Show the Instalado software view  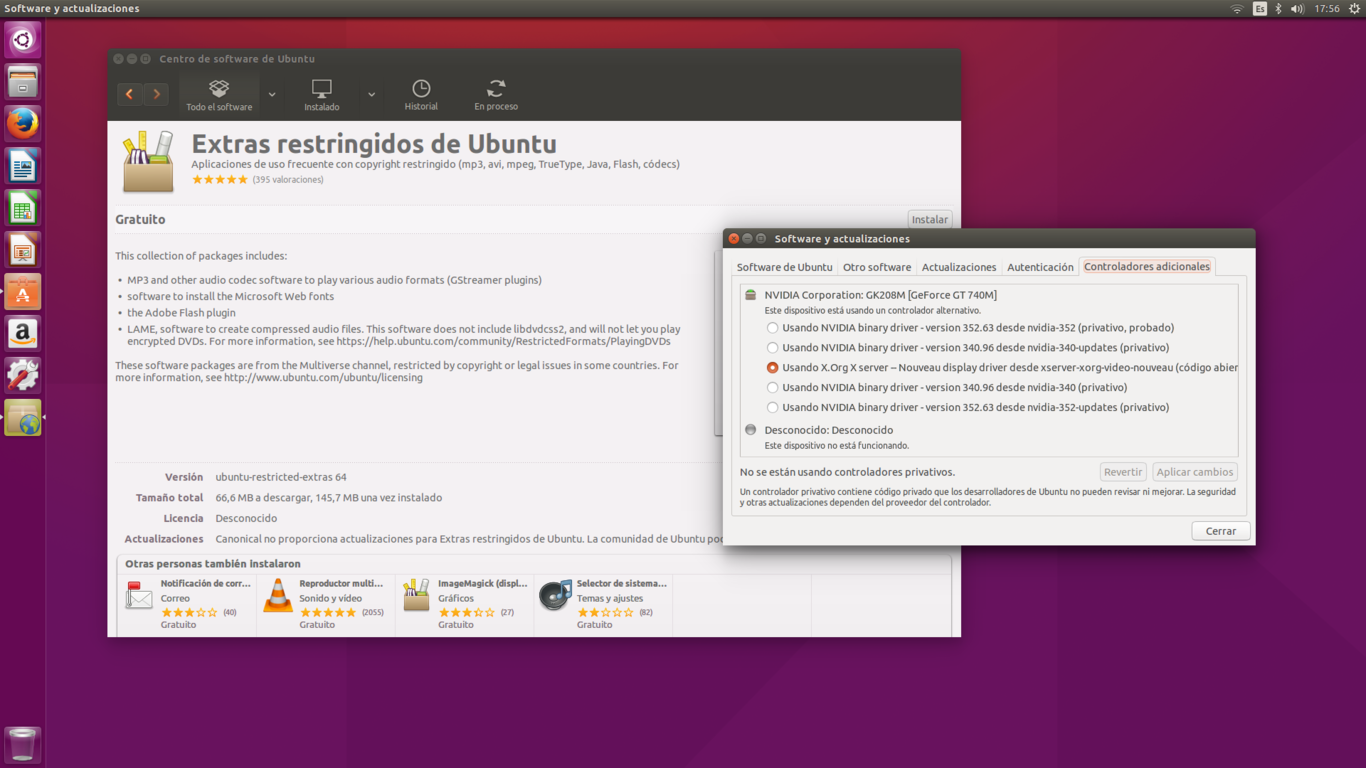click(322, 95)
